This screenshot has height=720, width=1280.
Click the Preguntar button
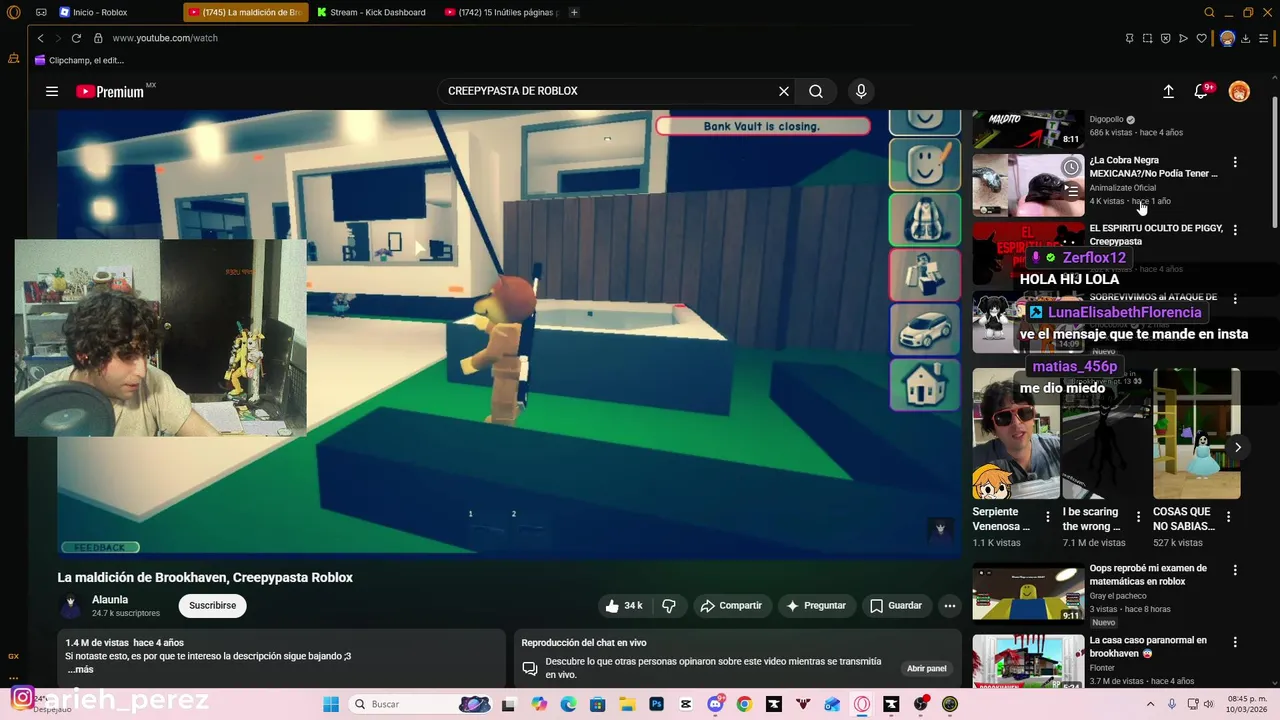tap(816, 605)
